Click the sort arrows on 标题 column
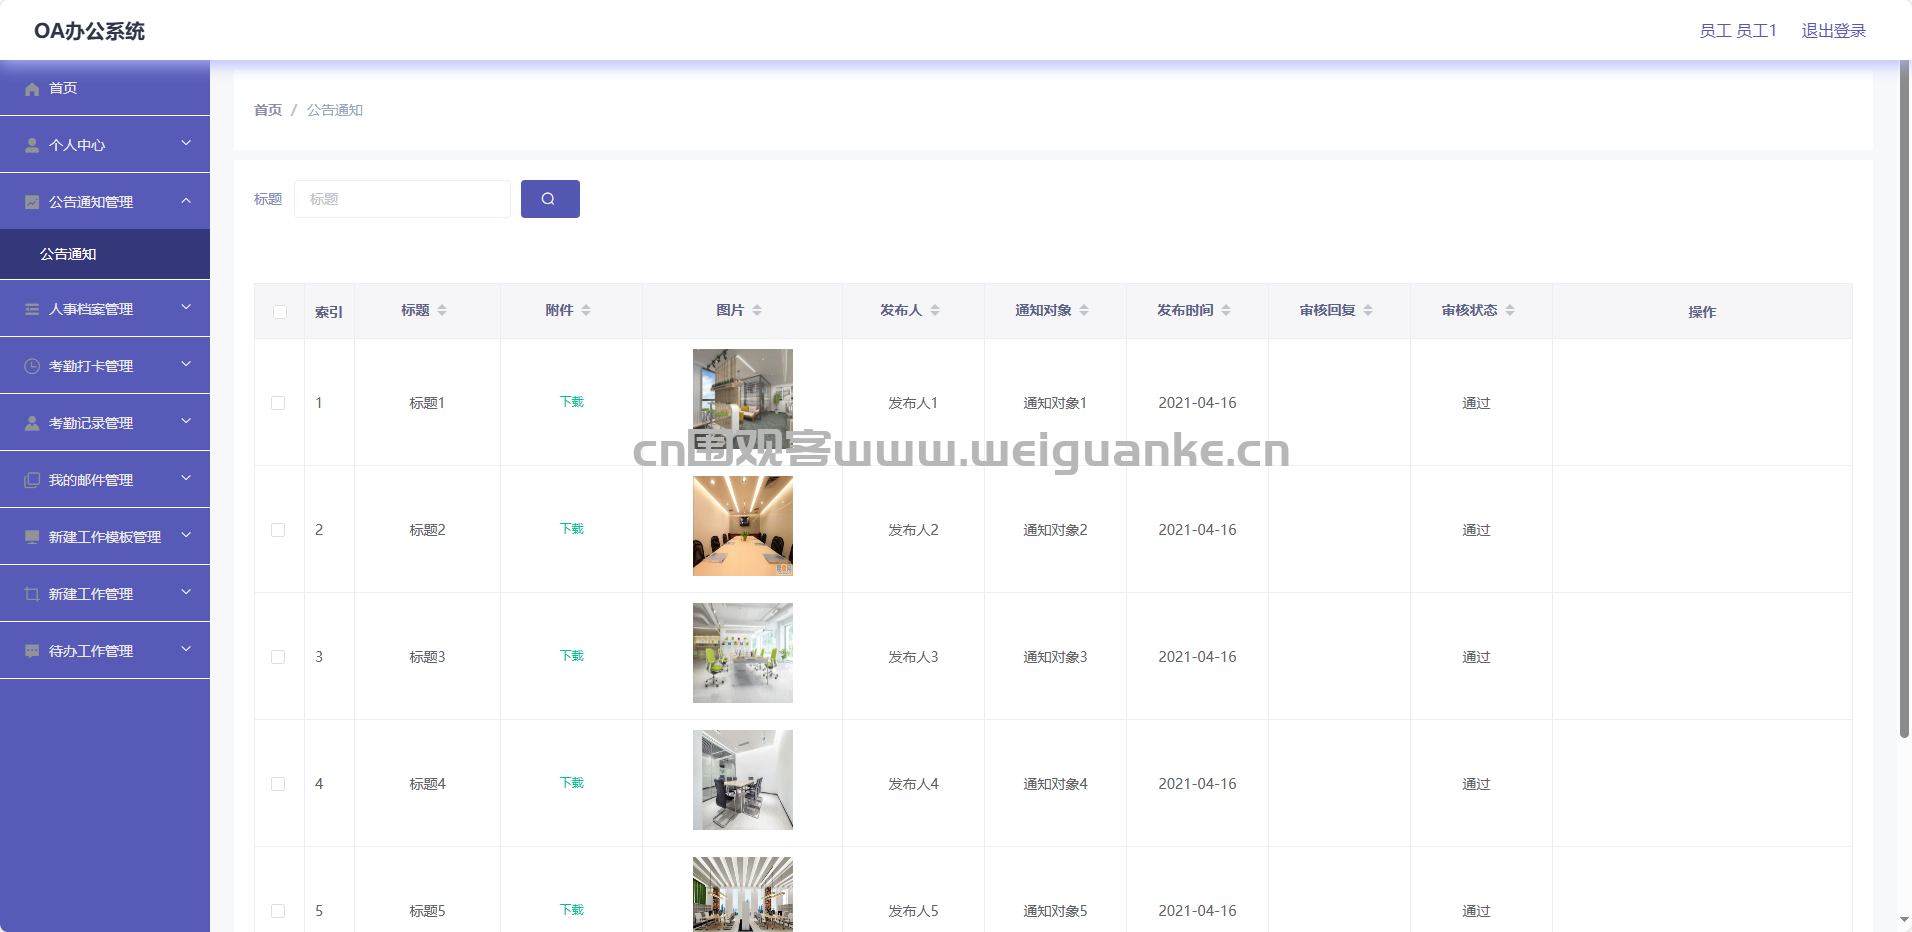 coord(443,310)
